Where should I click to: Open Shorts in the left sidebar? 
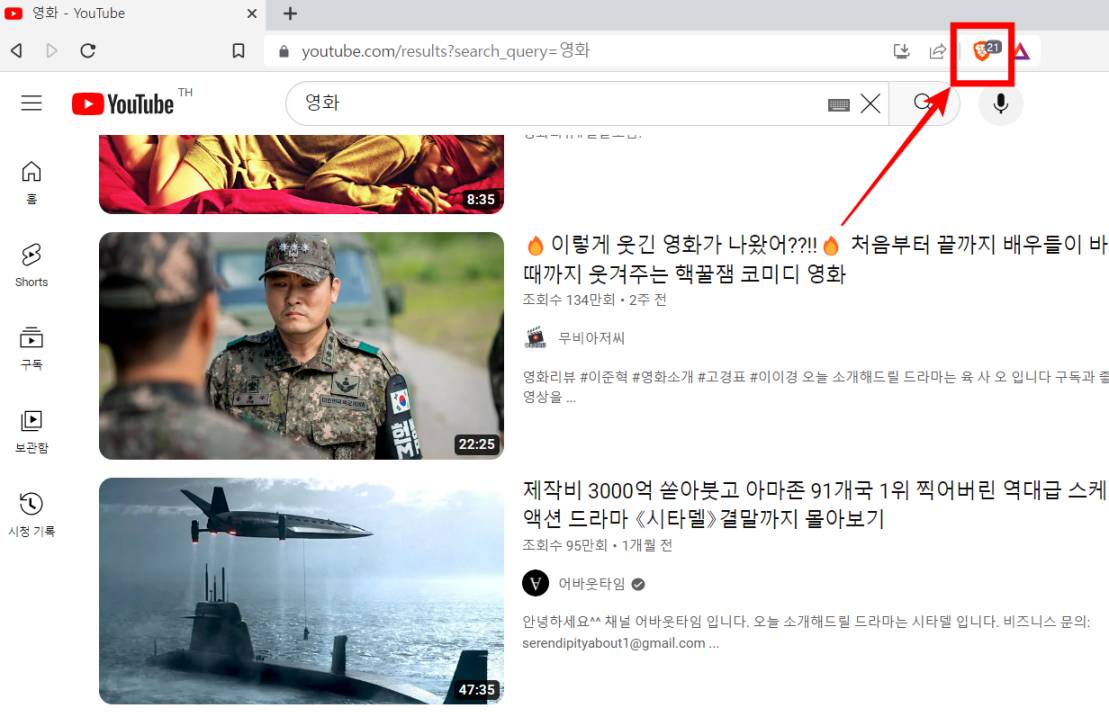tap(31, 265)
